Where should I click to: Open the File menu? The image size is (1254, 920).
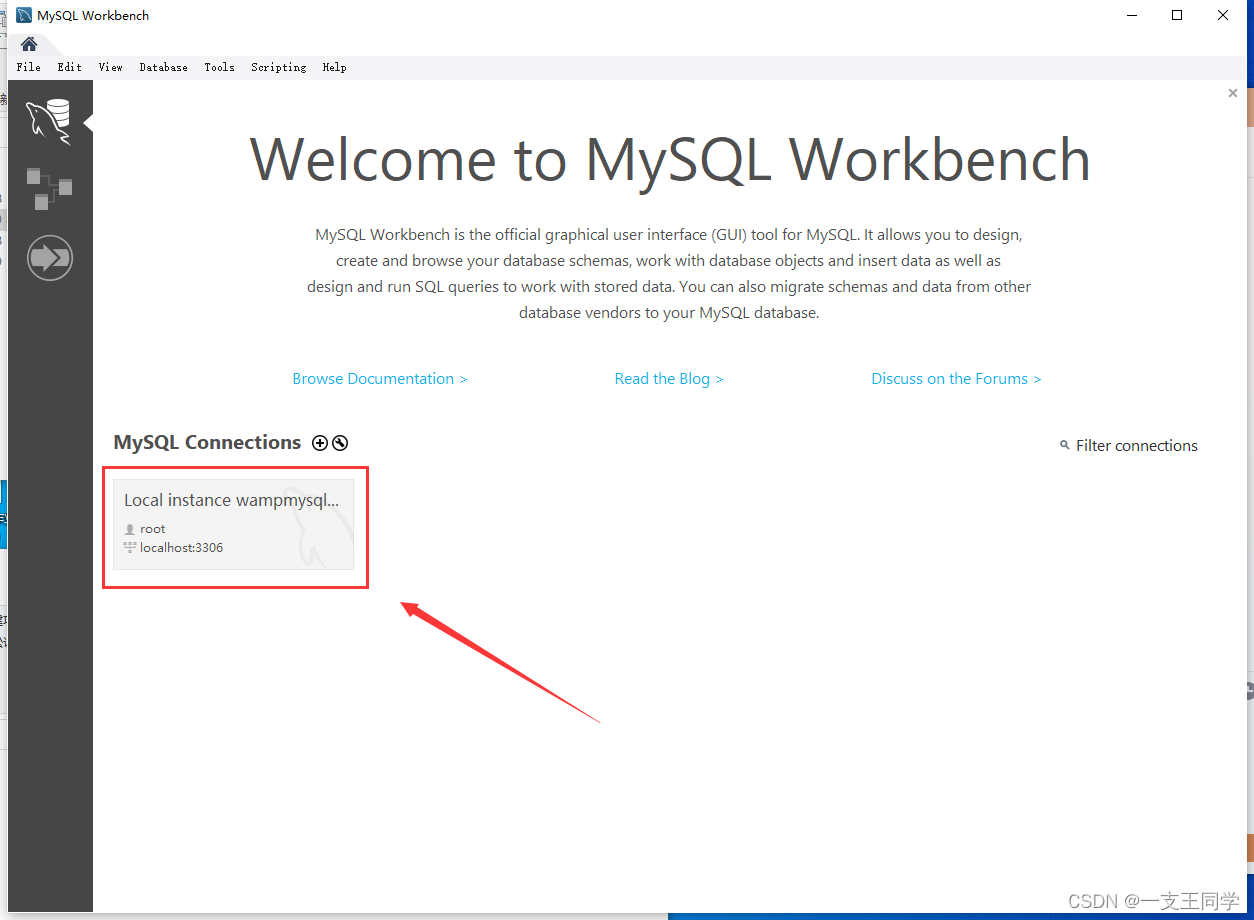point(28,67)
